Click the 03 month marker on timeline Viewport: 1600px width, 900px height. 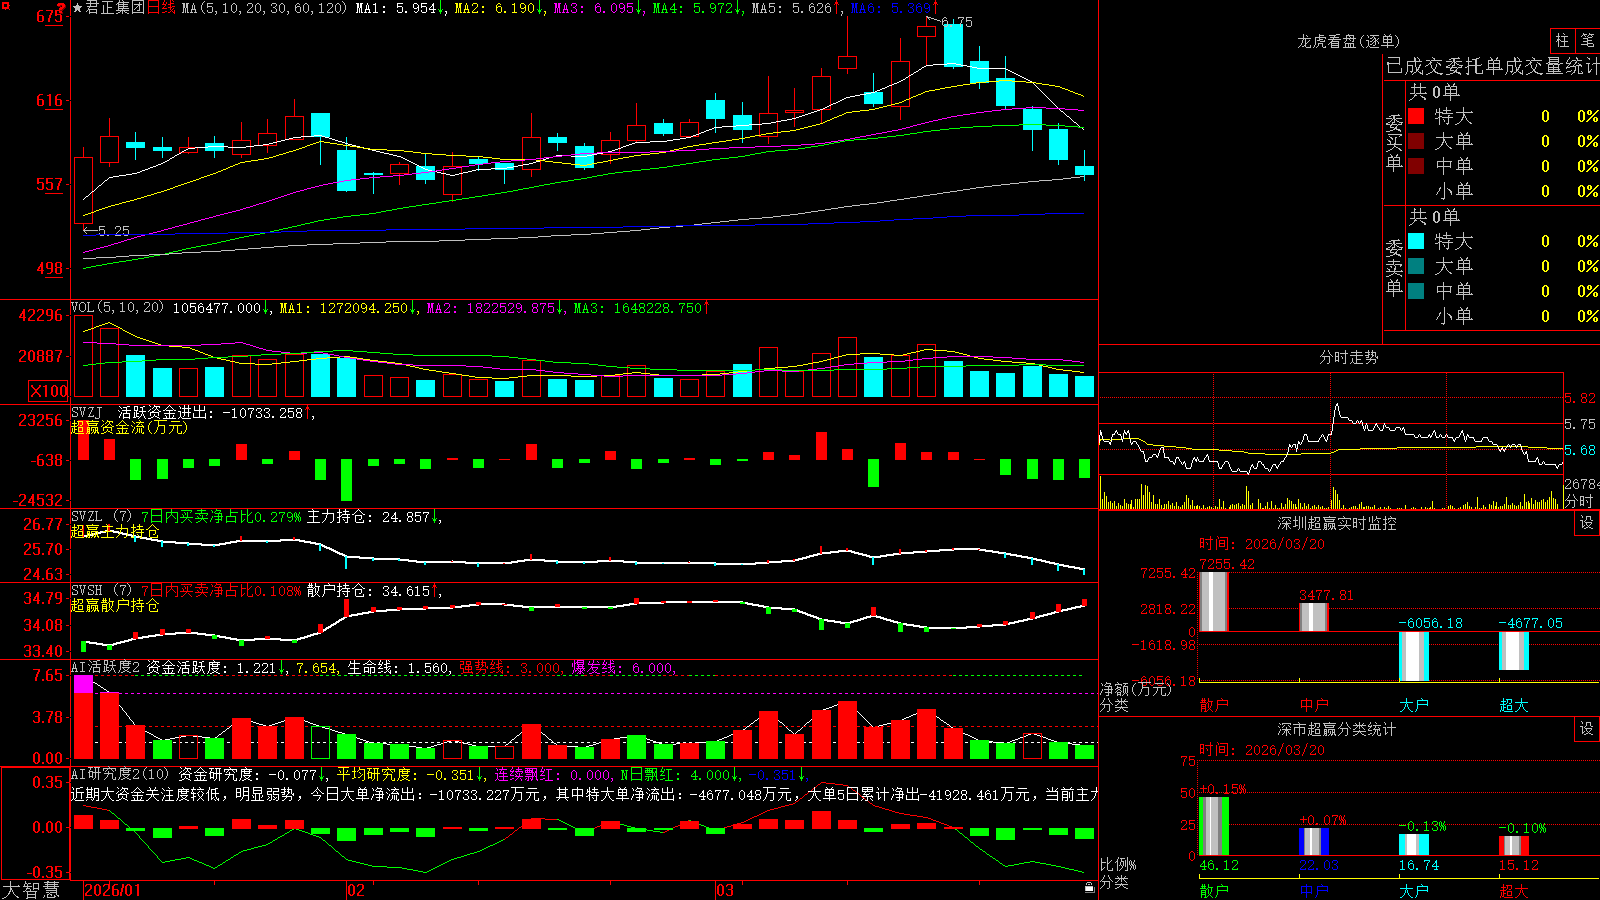725,890
